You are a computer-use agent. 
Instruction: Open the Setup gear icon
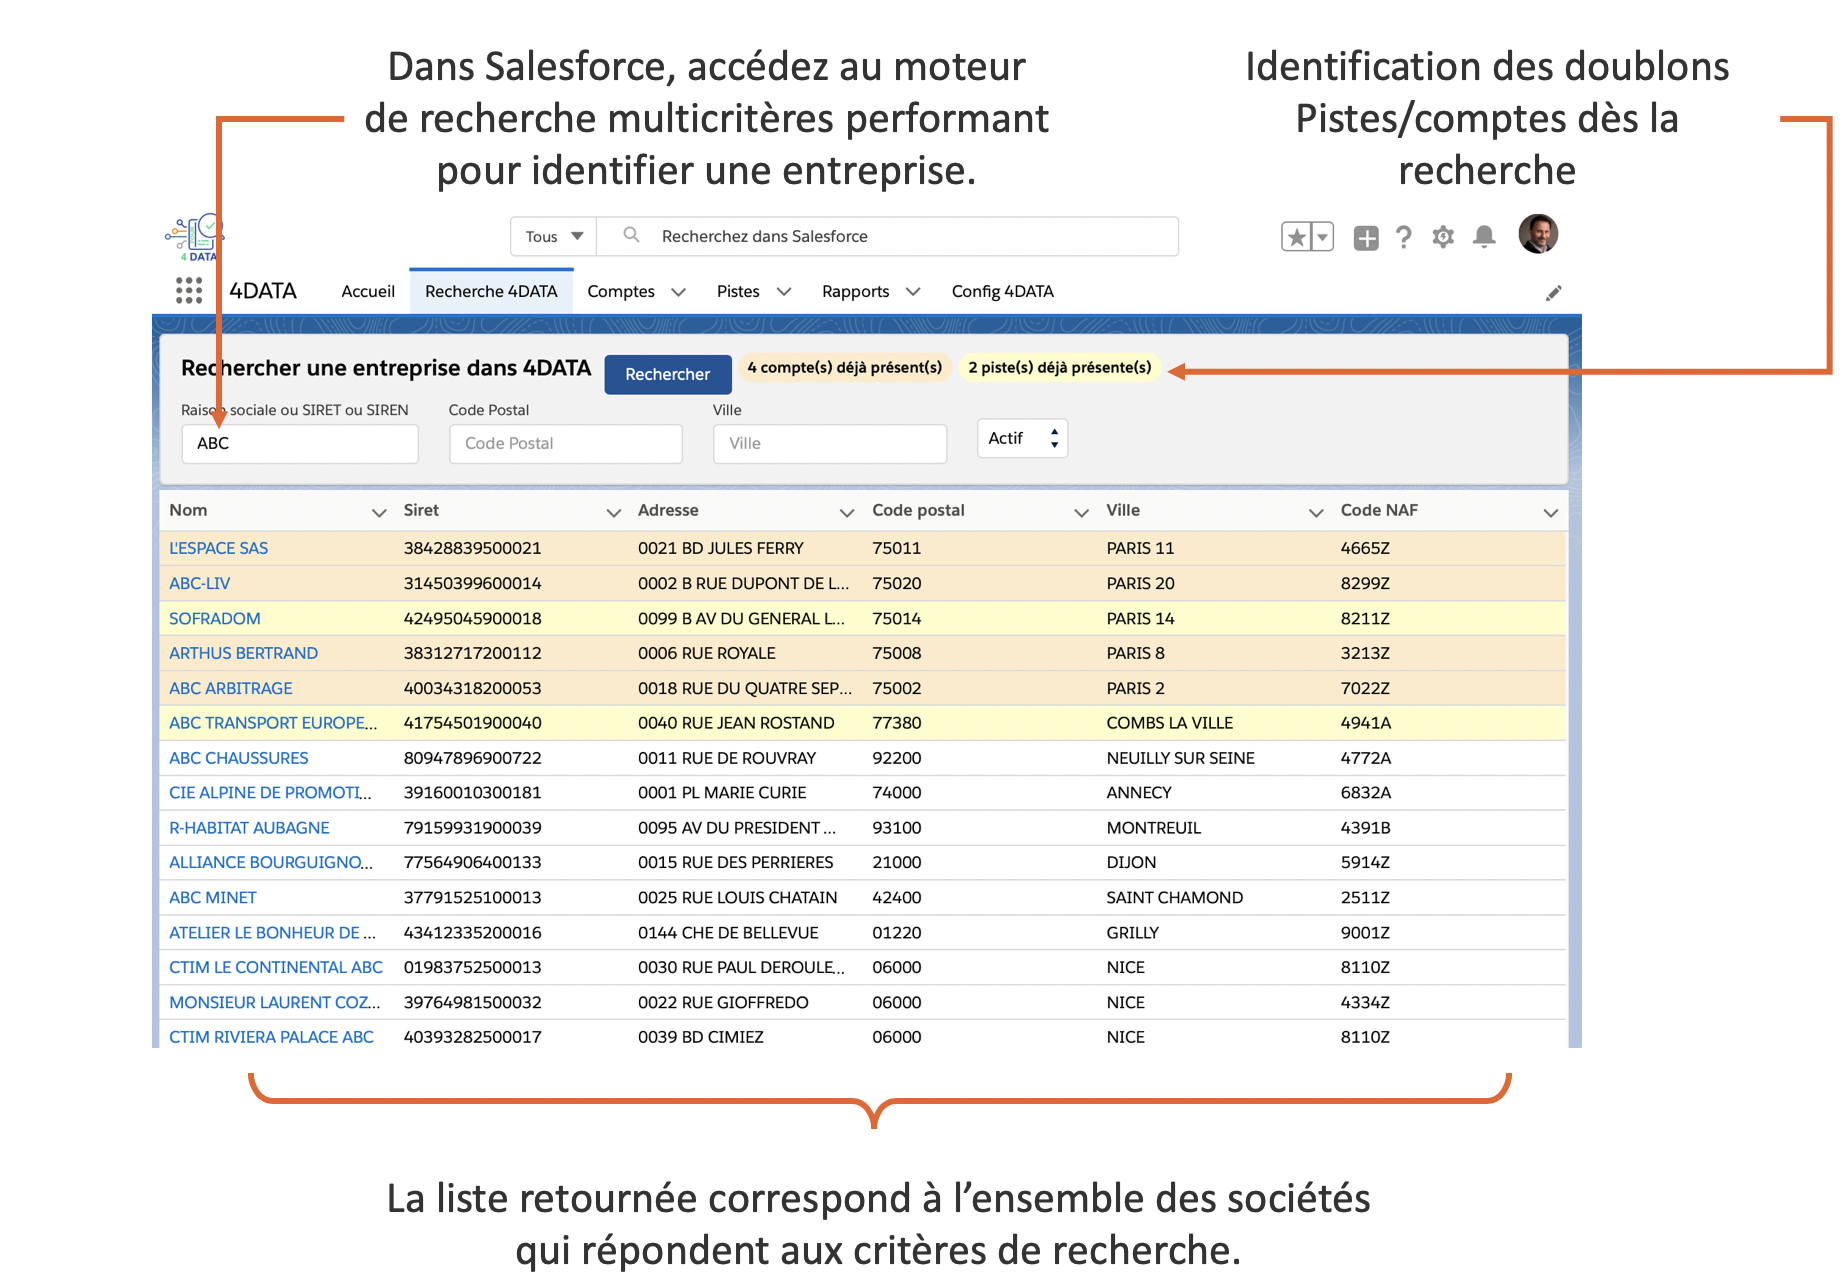coord(1442,237)
